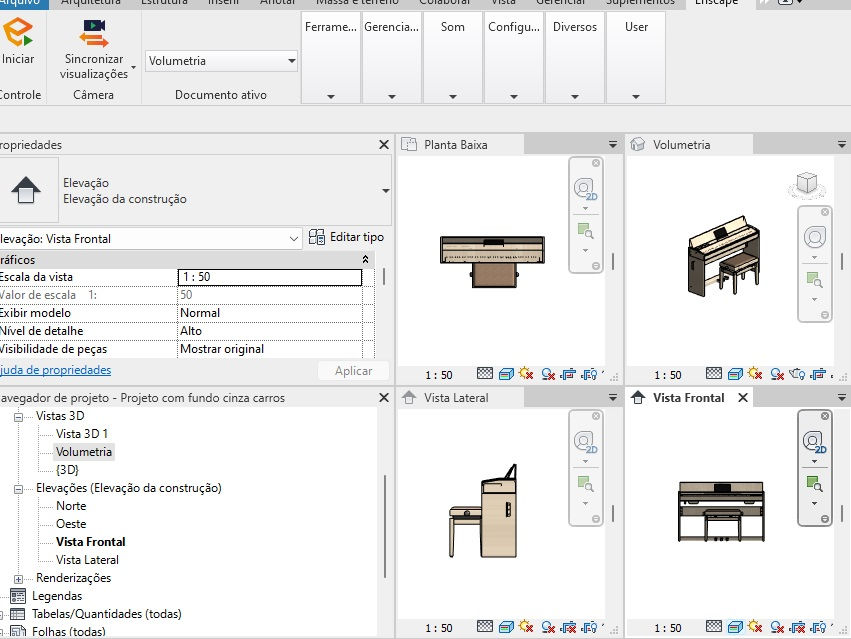Open detail level icon in Vista Lateral
Viewport: 851px width, 639px height.
[485, 627]
